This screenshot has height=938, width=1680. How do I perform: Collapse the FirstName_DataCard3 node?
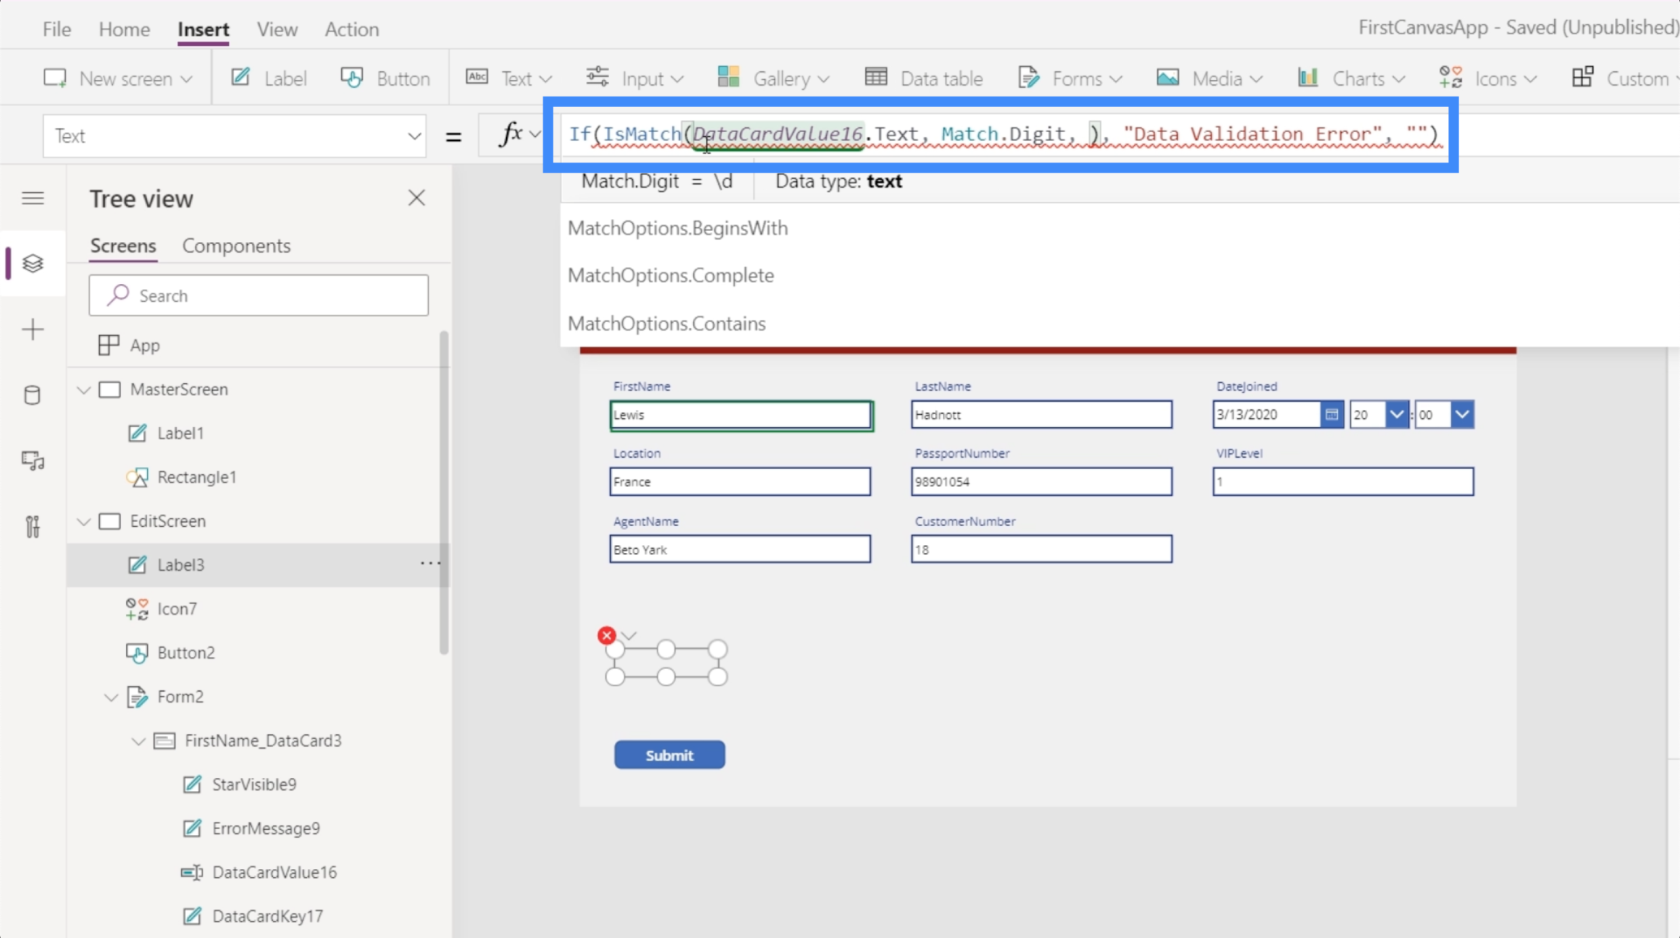(x=138, y=742)
